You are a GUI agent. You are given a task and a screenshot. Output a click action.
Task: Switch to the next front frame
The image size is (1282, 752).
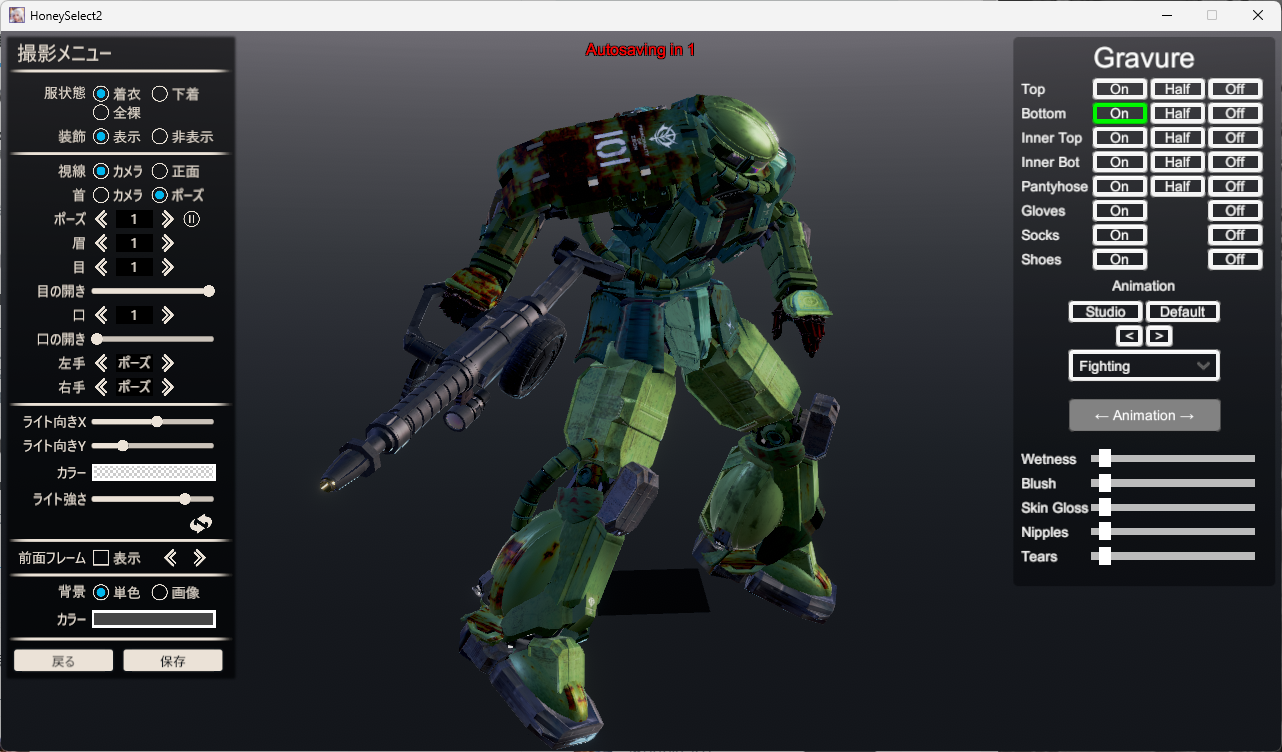coord(199,558)
